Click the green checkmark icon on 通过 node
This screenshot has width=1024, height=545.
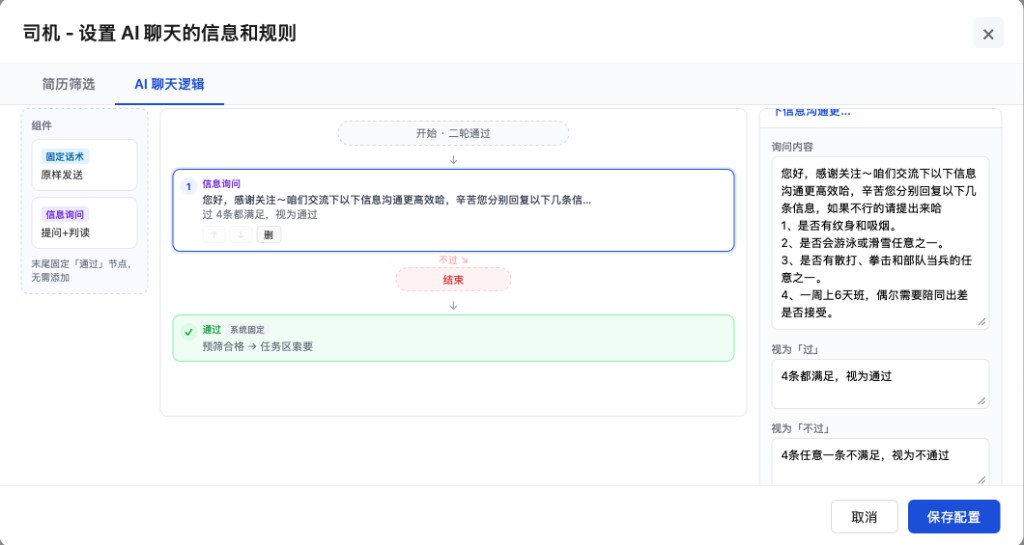pos(188,332)
